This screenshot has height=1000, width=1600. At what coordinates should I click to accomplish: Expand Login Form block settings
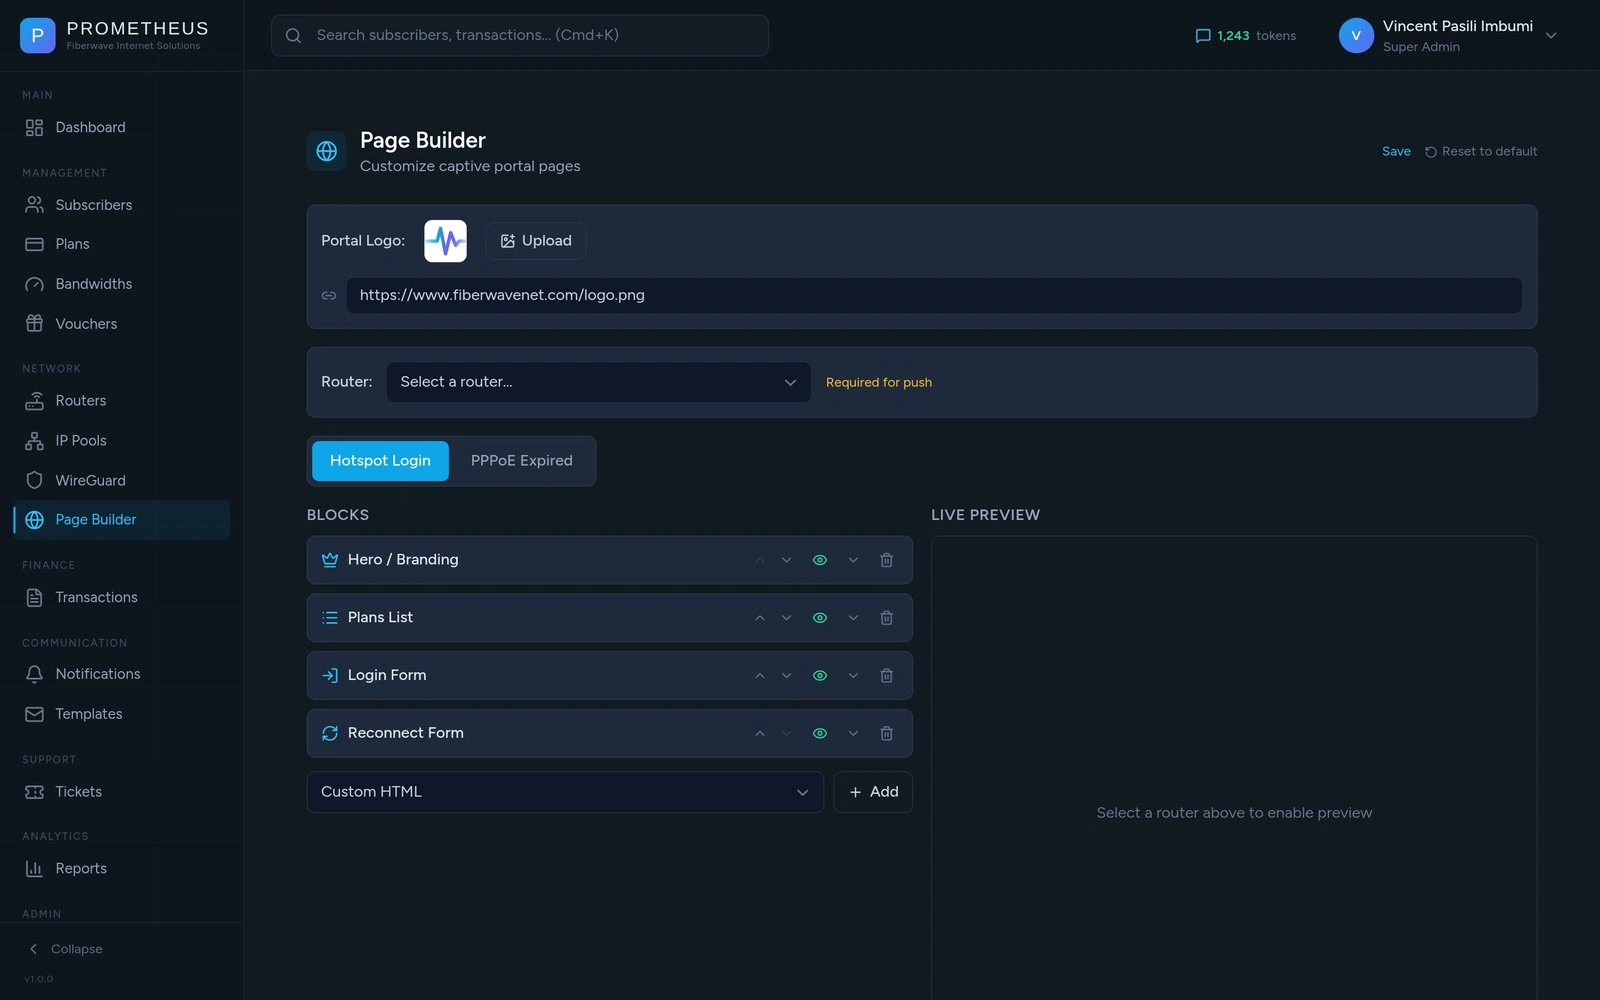point(853,676)
